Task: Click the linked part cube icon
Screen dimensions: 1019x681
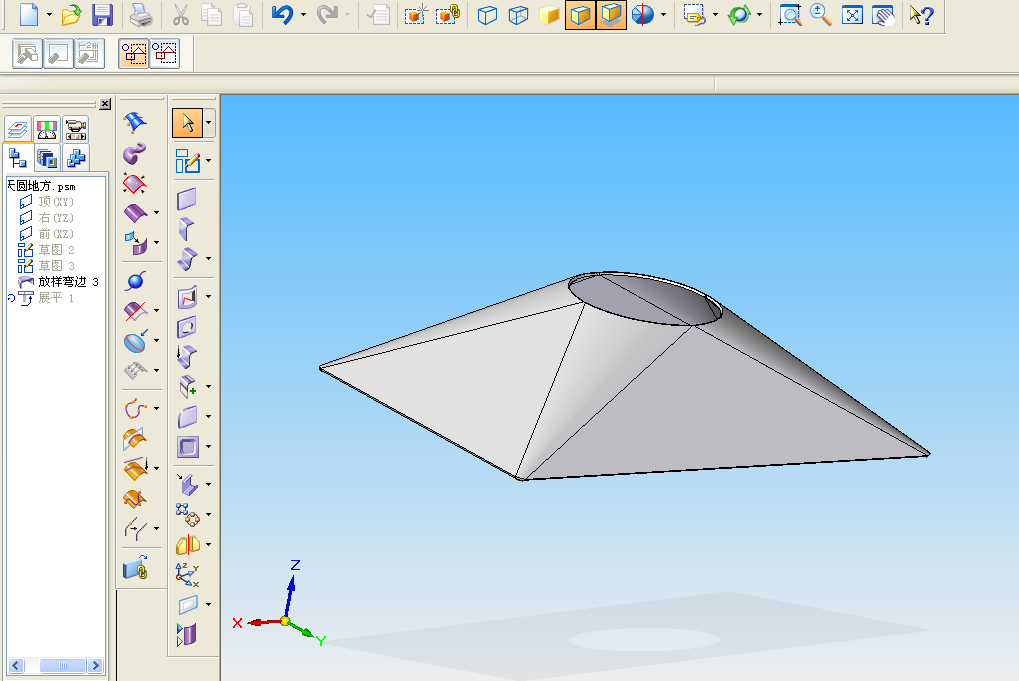Action: [x=448, y=14]
